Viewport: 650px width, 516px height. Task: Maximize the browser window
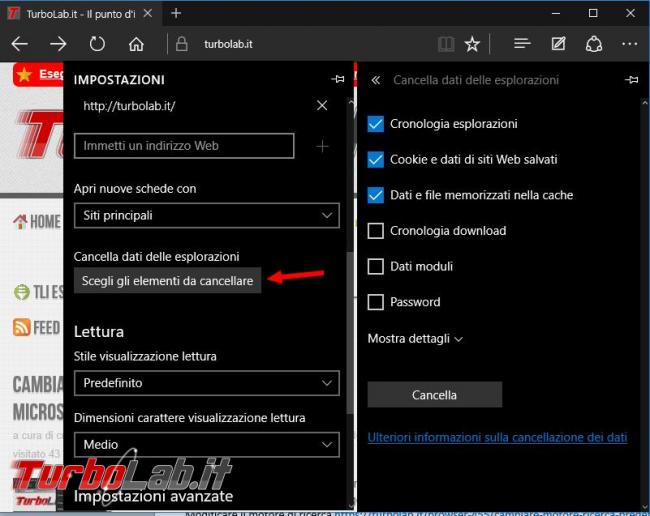click(x=593, y=13)
